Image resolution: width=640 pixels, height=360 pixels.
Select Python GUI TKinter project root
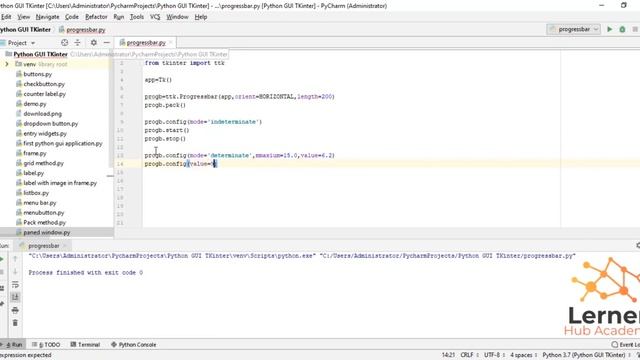(40, 54)
